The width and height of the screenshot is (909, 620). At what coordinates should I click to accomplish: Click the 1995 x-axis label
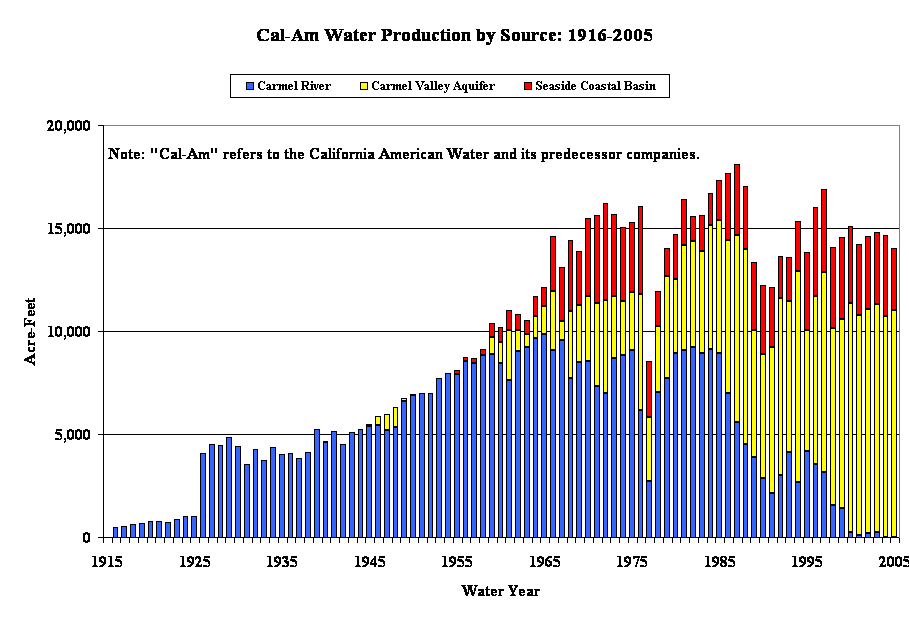pyautogui.click(x=807, y=561)
